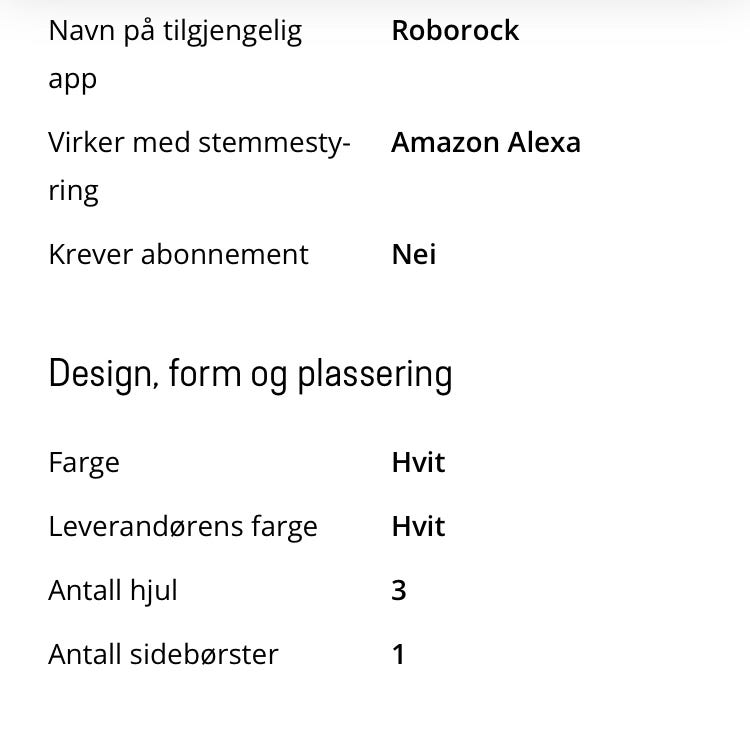
Task: Select the 'Hvit' value beside Leverandørens farge
Action: [419, 526]
